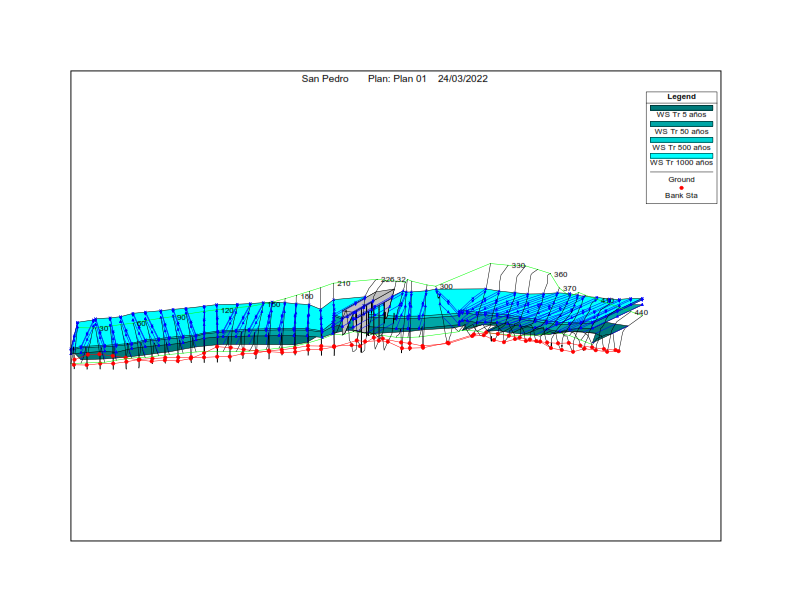Click the WS Tr 1000 años color swatch

pyautogui.click(x=681, y=156)
